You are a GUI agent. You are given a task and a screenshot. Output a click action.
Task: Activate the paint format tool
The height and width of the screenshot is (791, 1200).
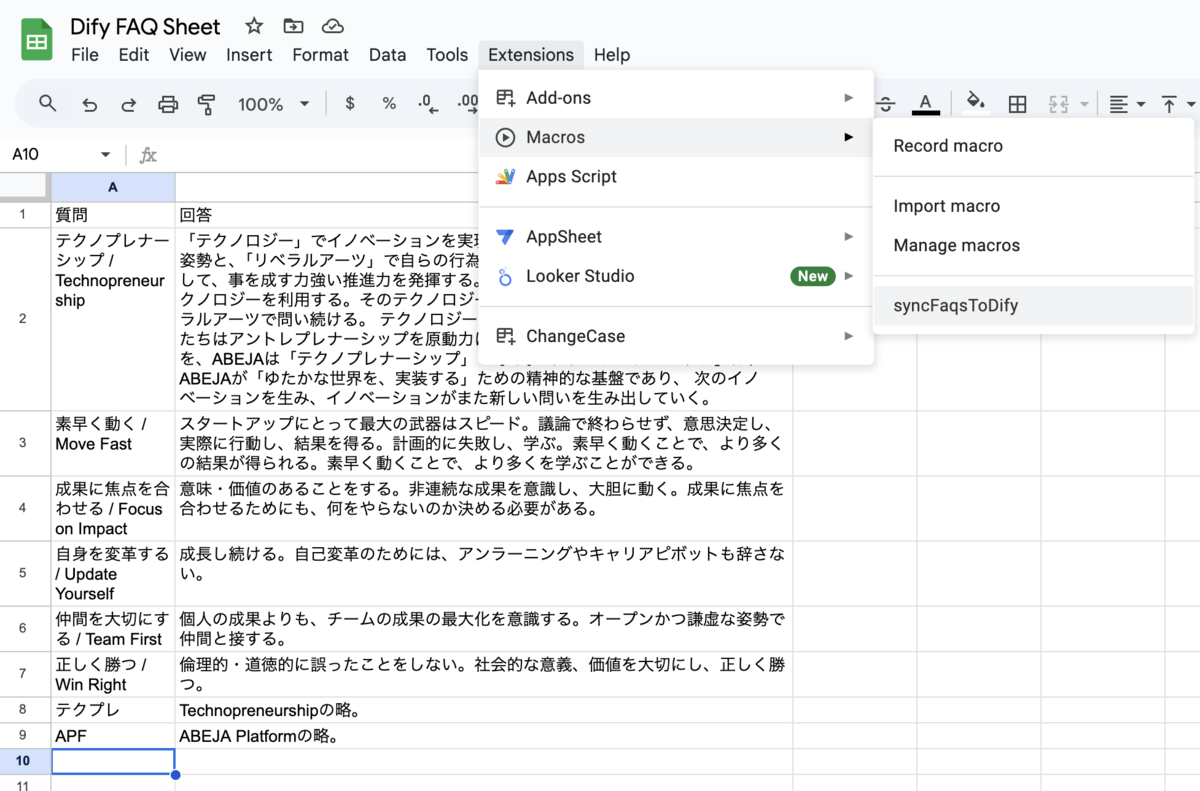click(207, 104)
